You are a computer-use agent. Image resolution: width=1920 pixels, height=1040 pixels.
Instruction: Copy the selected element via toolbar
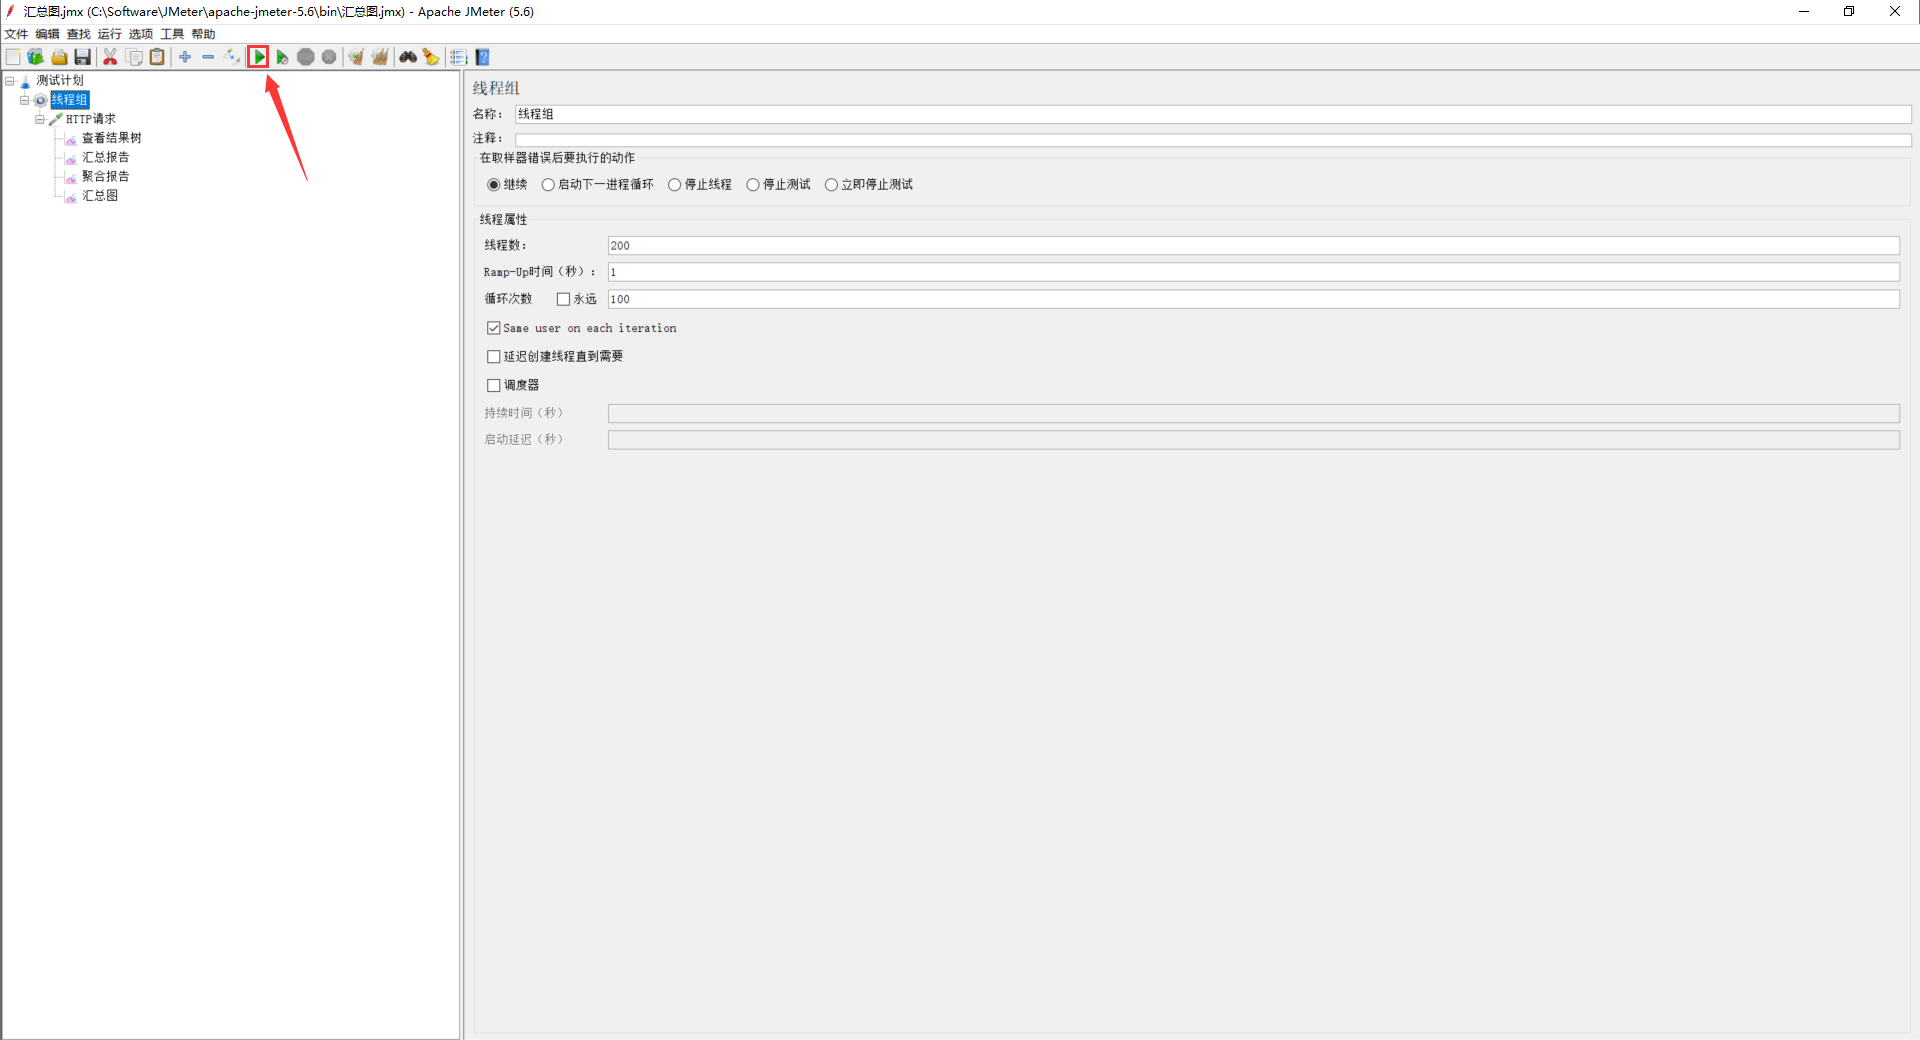tap(134, 57)
